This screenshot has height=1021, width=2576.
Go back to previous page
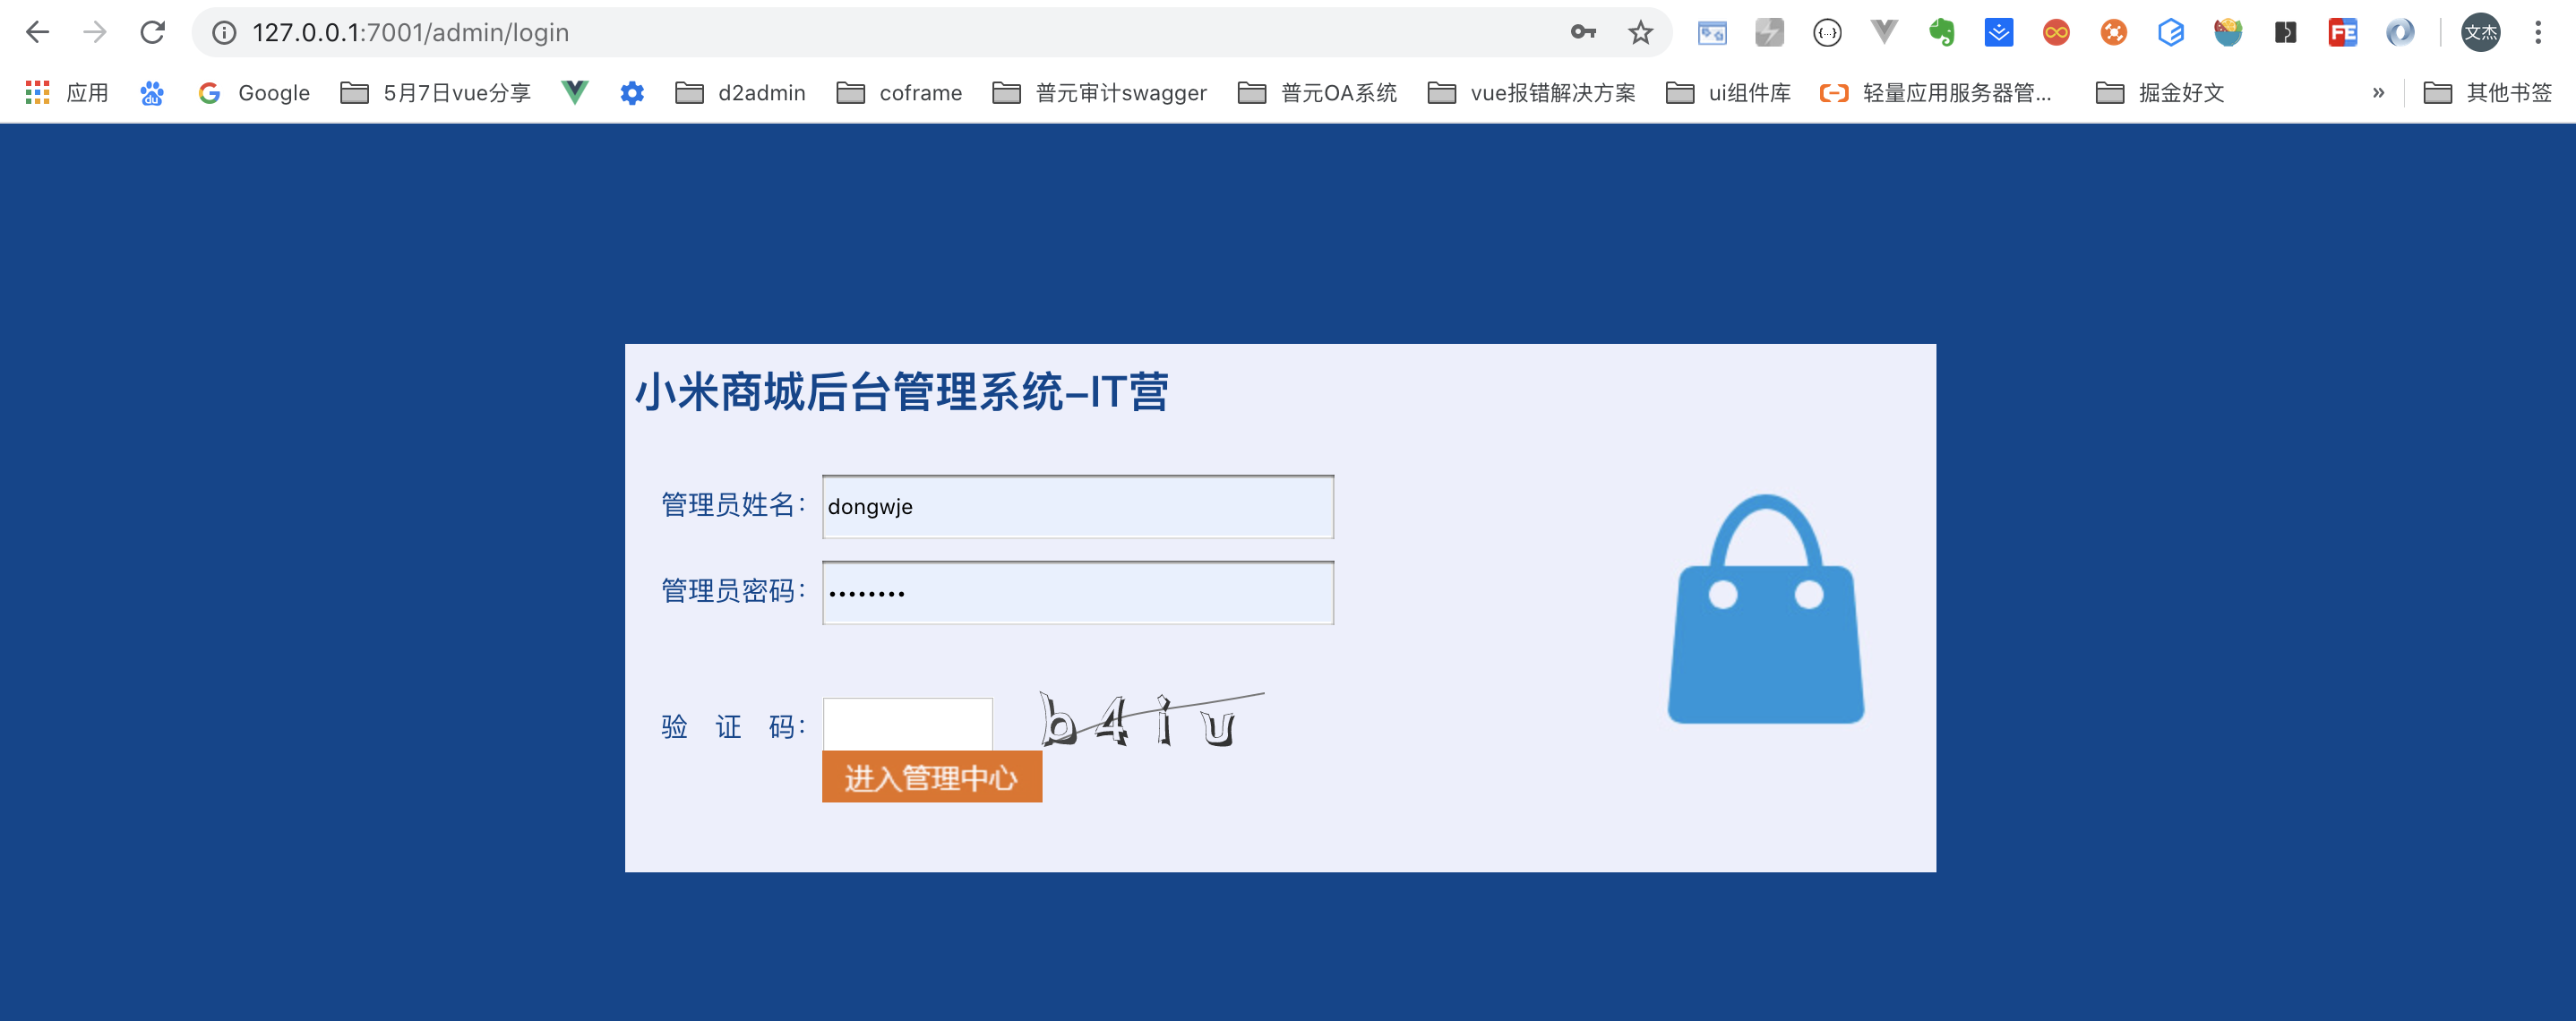coord(37,33)
